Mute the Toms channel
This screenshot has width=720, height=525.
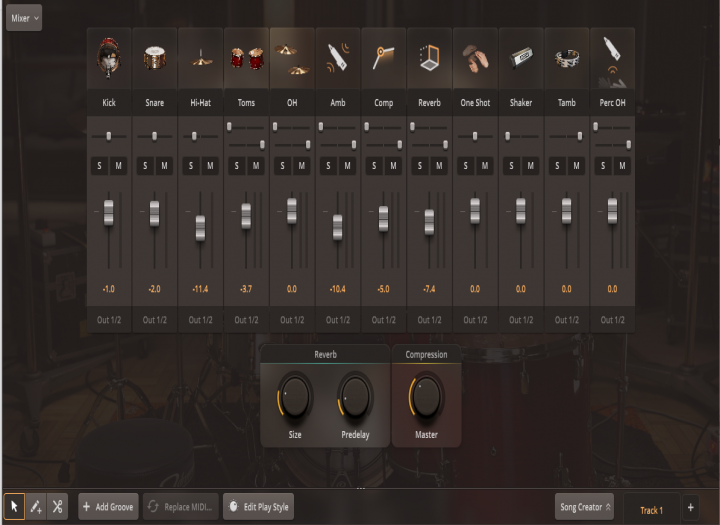click(x=256, y=166)
